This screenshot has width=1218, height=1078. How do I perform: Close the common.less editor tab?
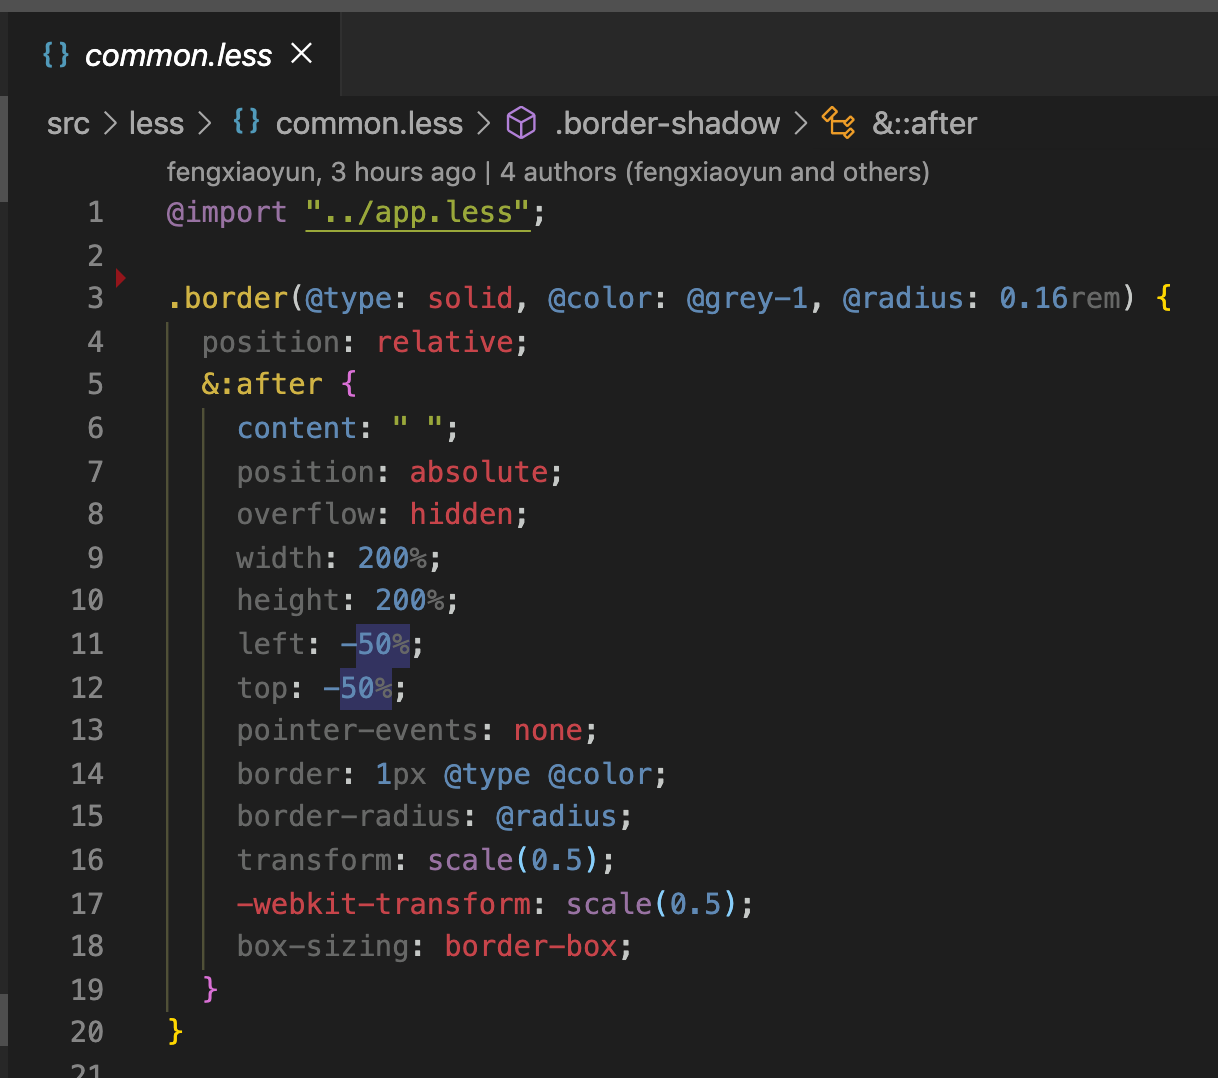coord(301,54)
